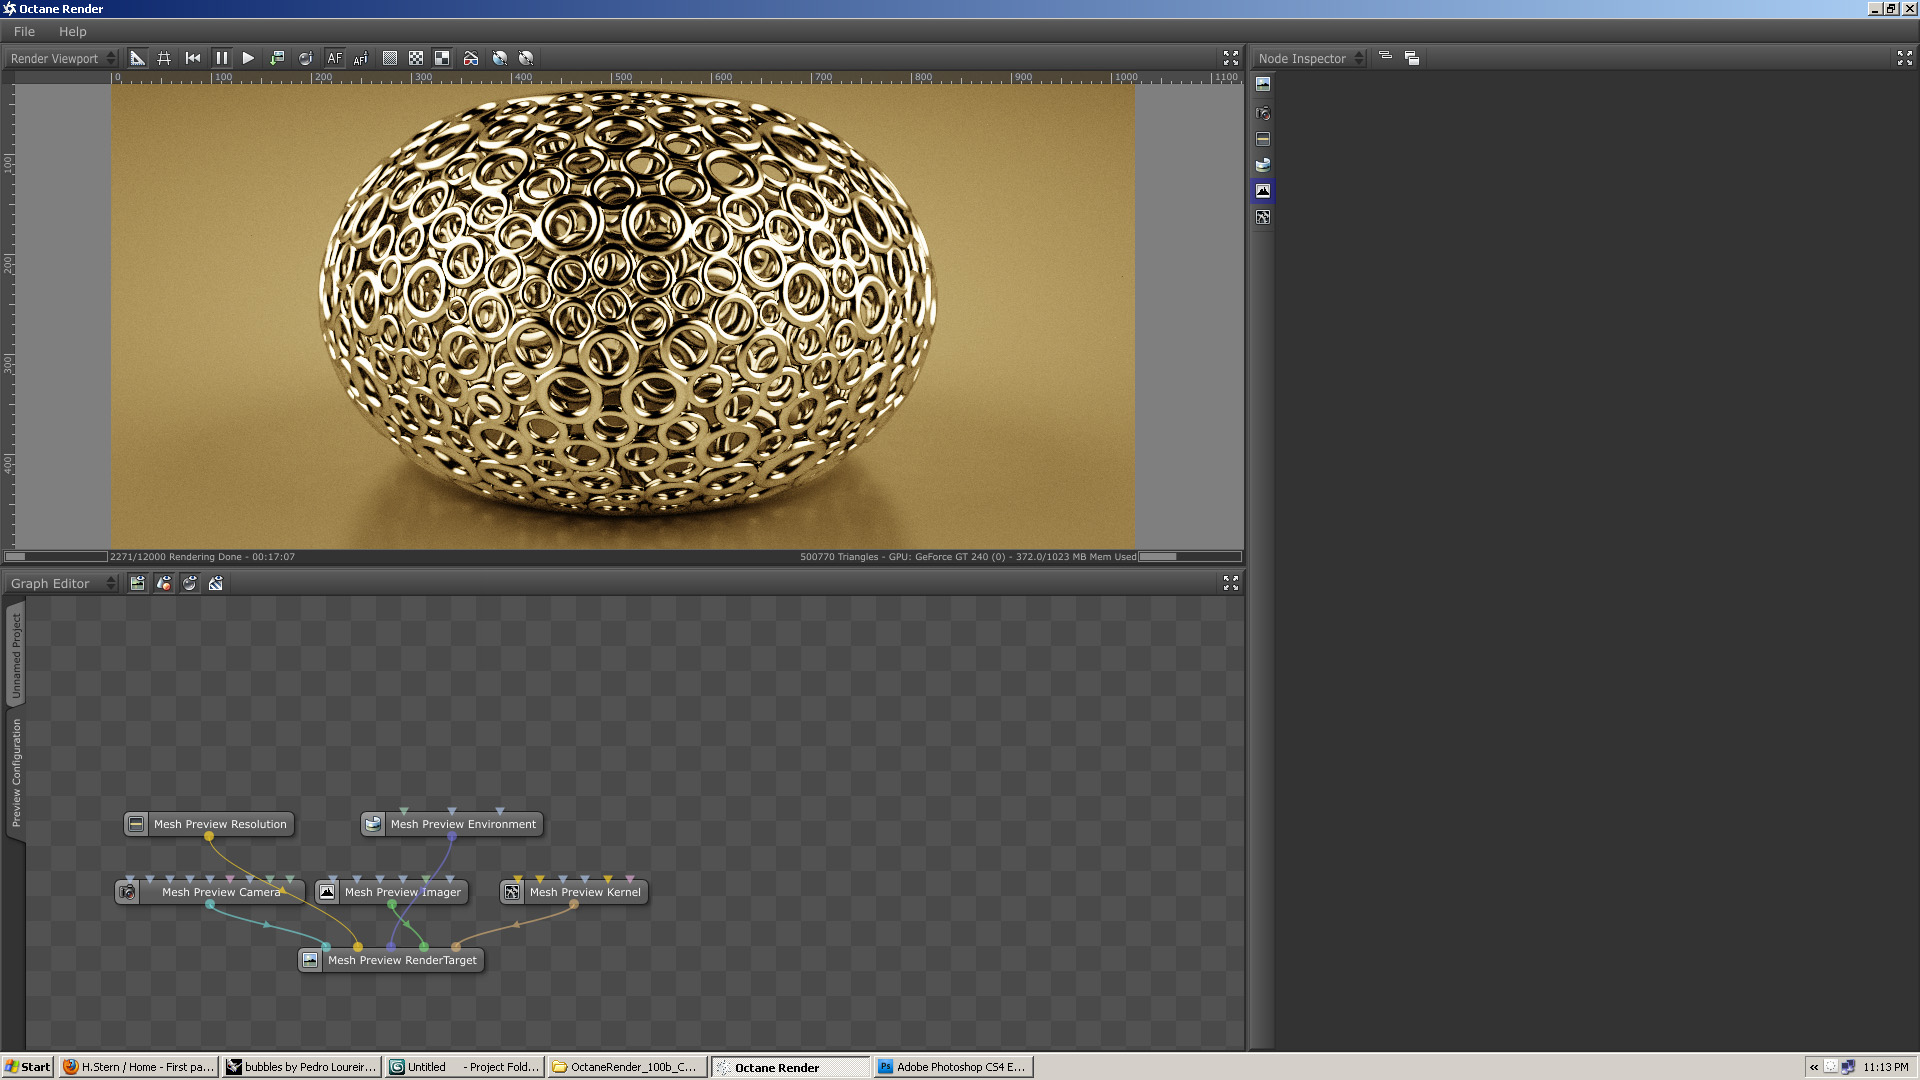Click the camera icon in the Node Inspector sidebar
The width and height of the screenshot is (1920, 1080).
[x=1263, y=113]
